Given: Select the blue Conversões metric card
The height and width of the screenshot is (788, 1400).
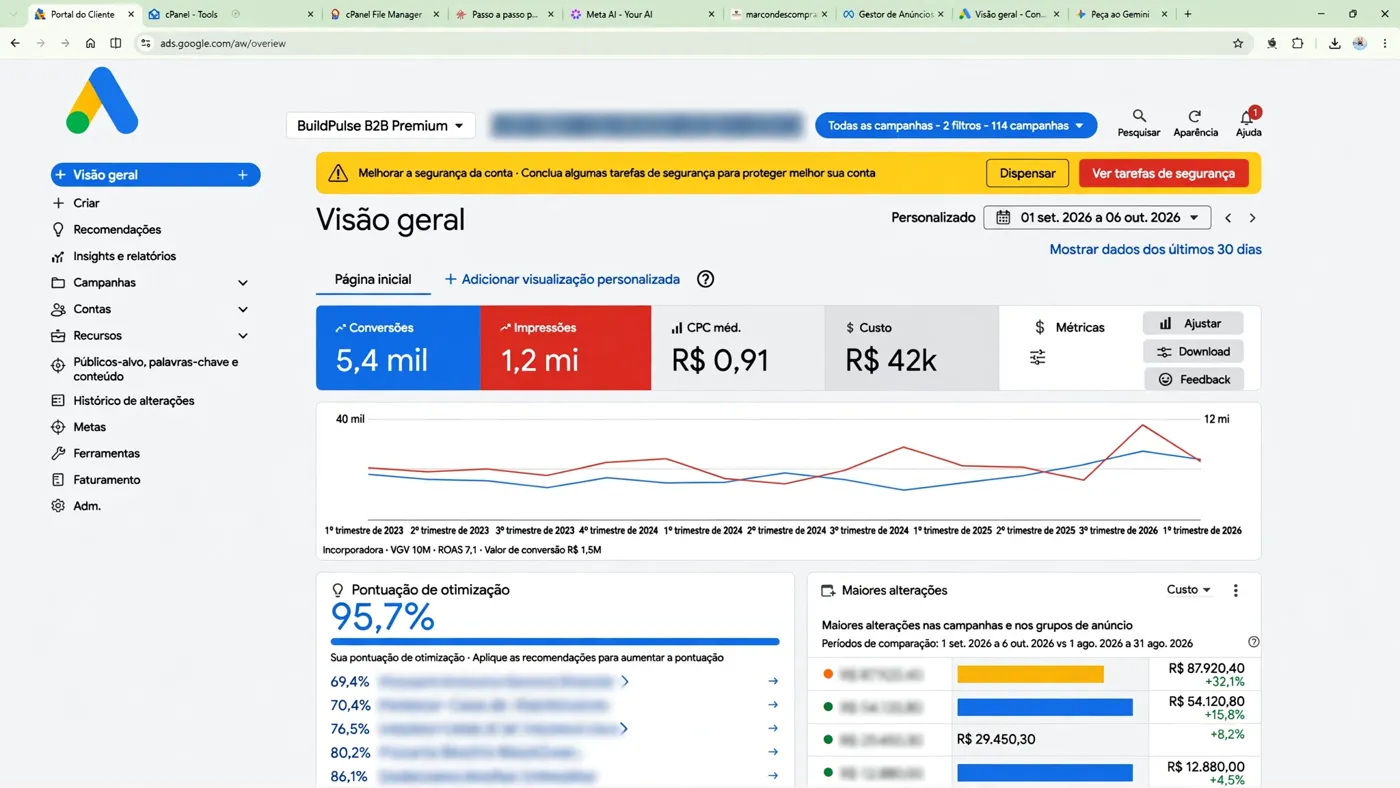Looking at the screenshot, I should click(398, 348).
